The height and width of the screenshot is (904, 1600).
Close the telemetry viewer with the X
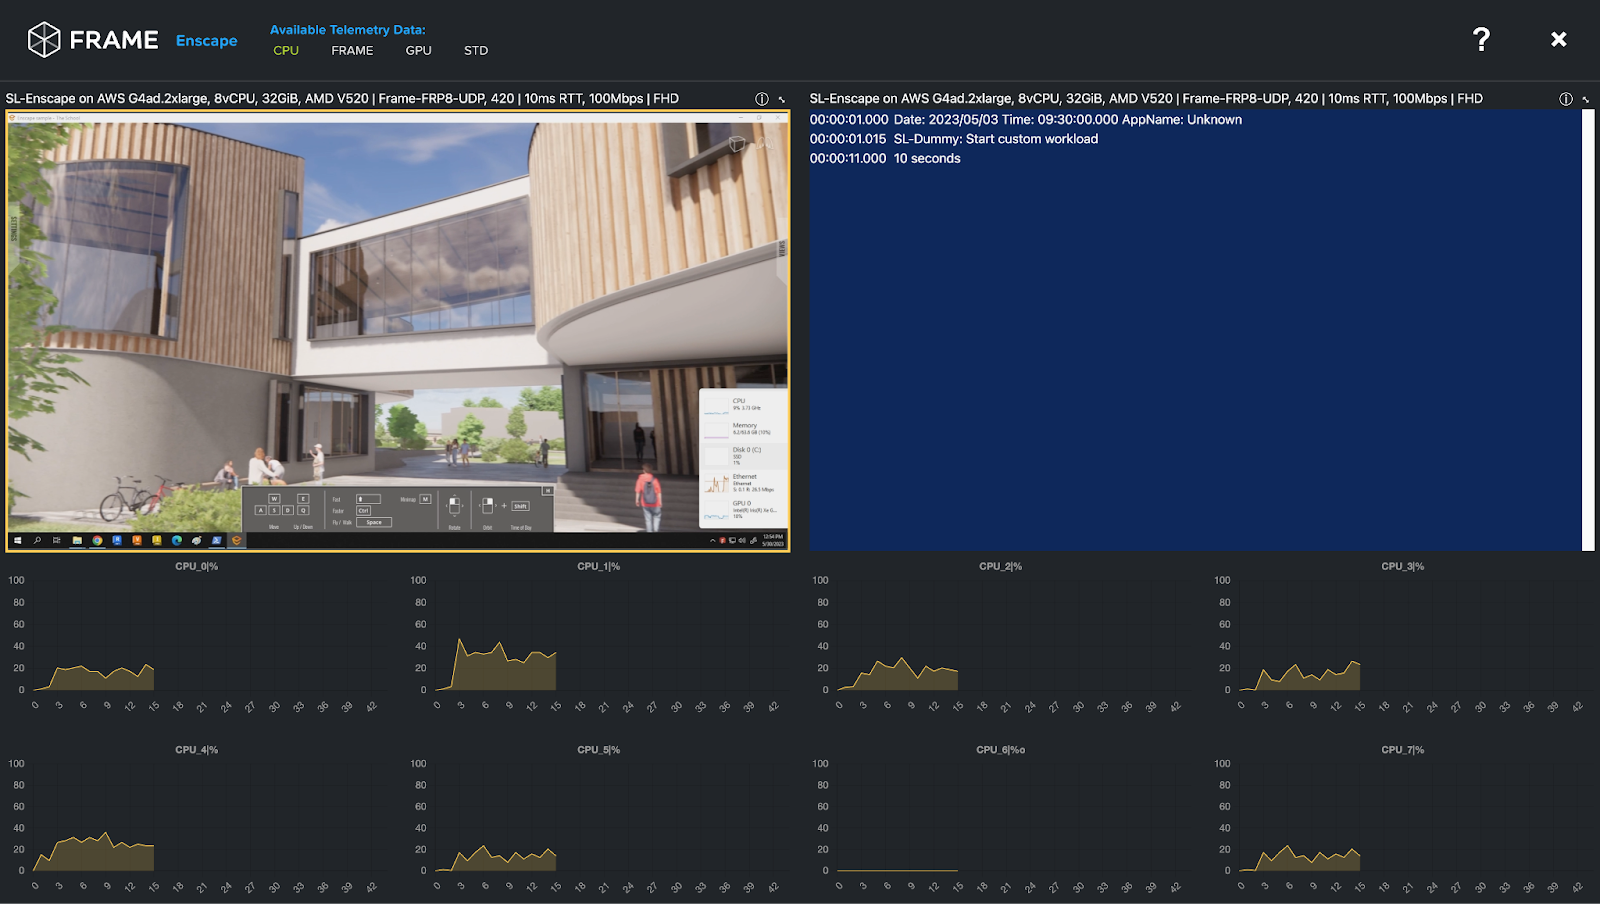point(1558,39)
